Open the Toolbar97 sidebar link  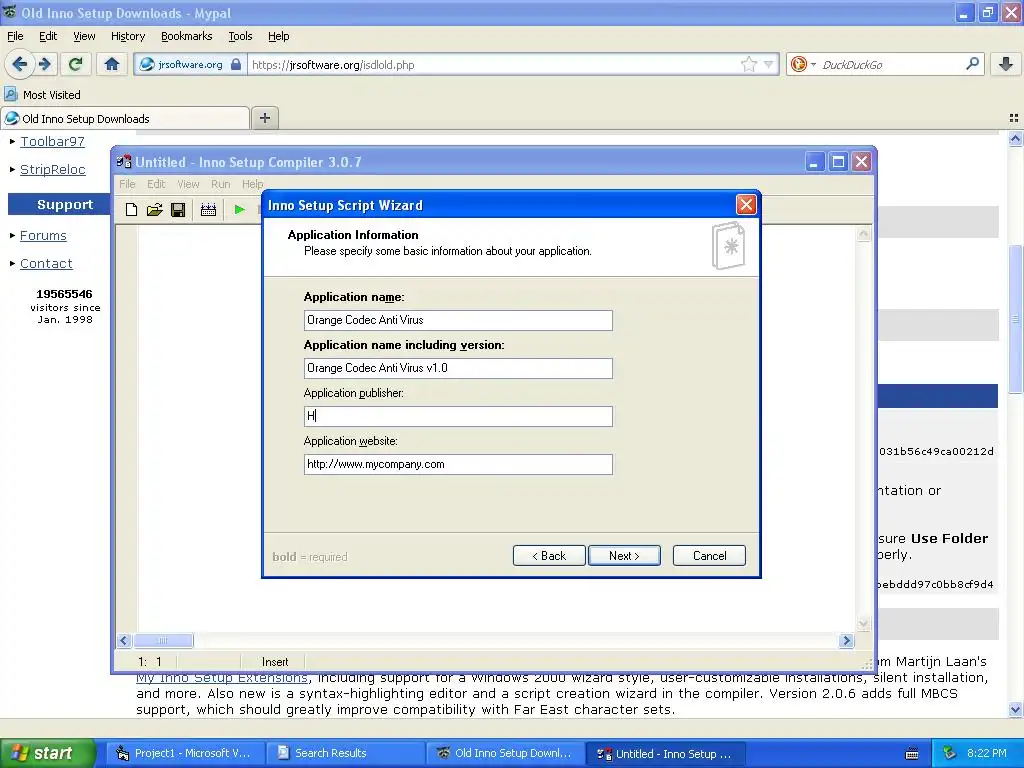[x=52, y=141]
